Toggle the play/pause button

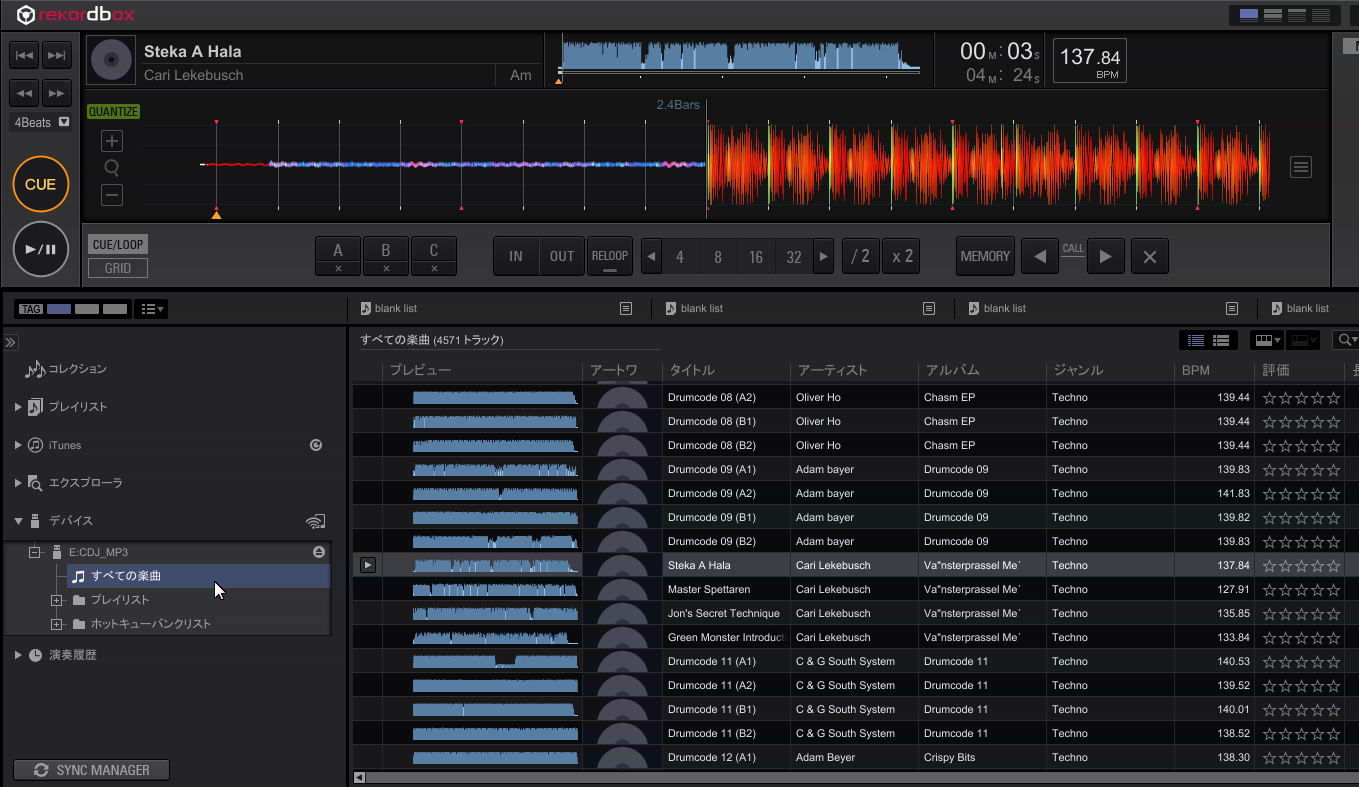coord(41,249)
